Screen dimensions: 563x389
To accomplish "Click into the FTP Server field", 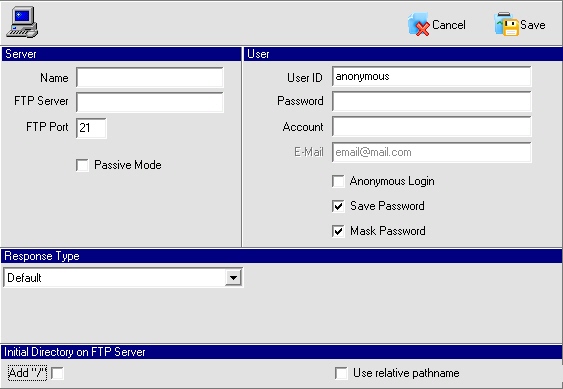I will (x=150, y=102).
